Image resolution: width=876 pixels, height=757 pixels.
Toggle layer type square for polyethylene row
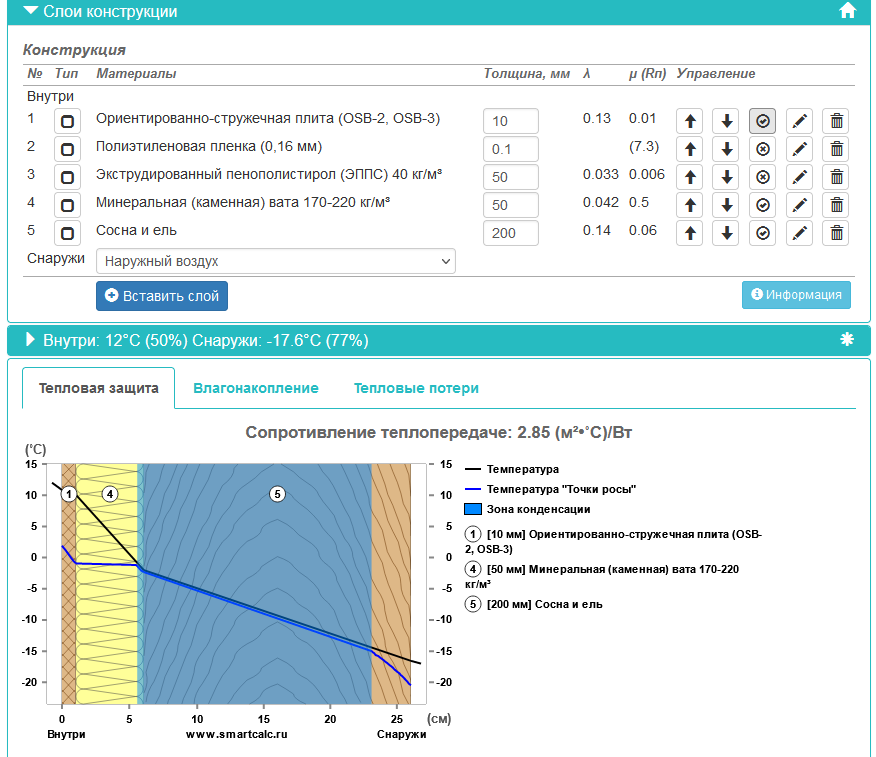(67, 149)
